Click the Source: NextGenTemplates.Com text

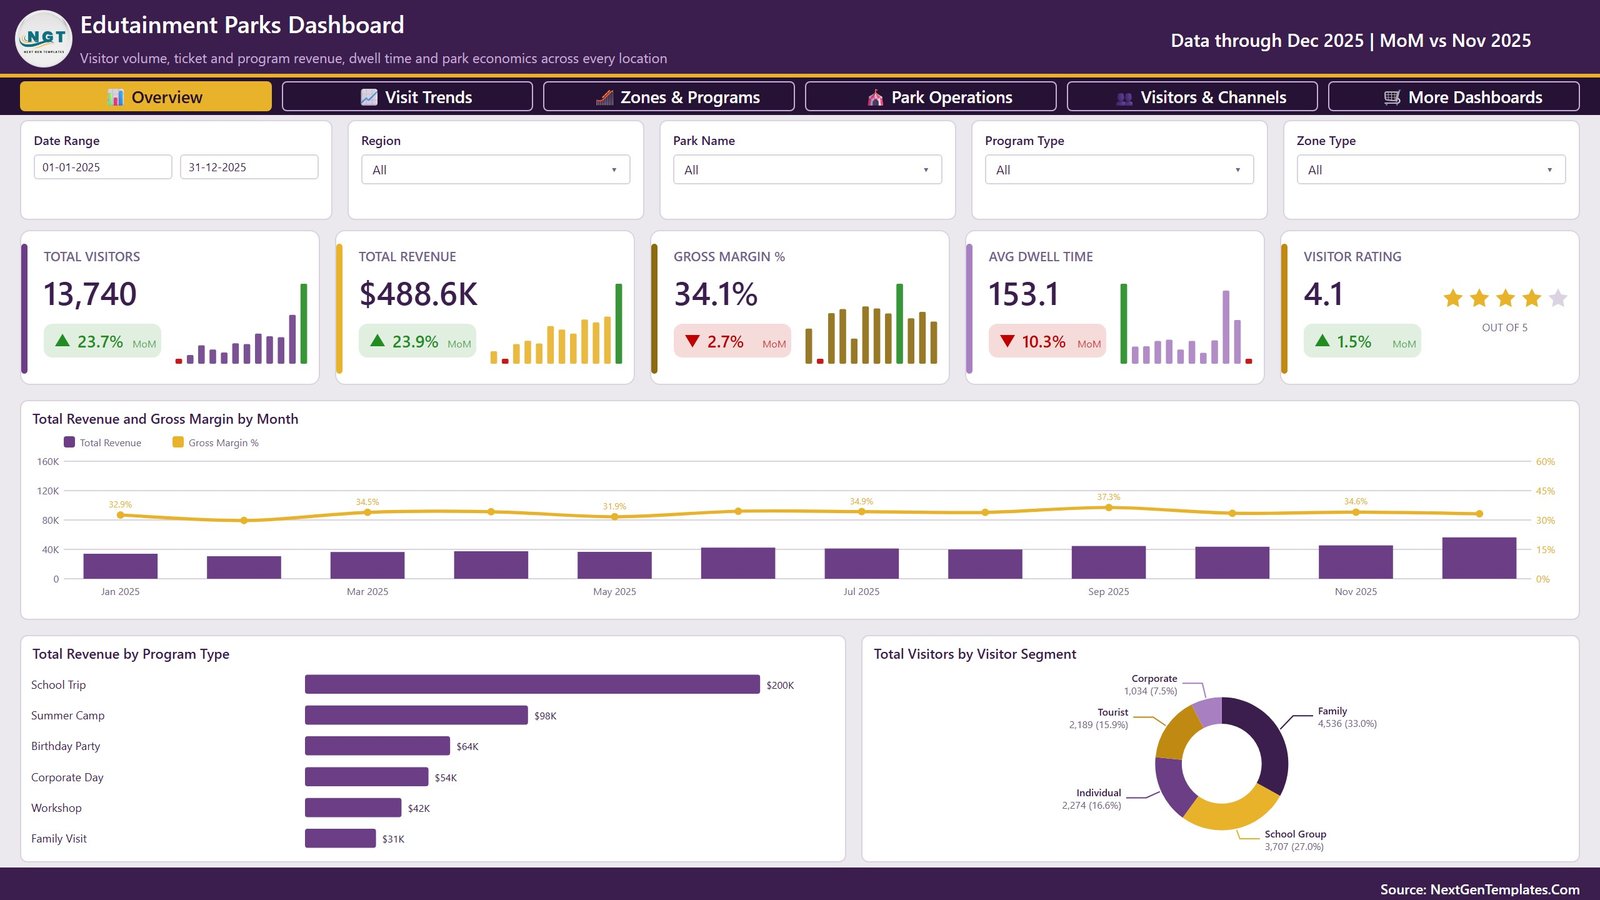[x=1480, y=889]
